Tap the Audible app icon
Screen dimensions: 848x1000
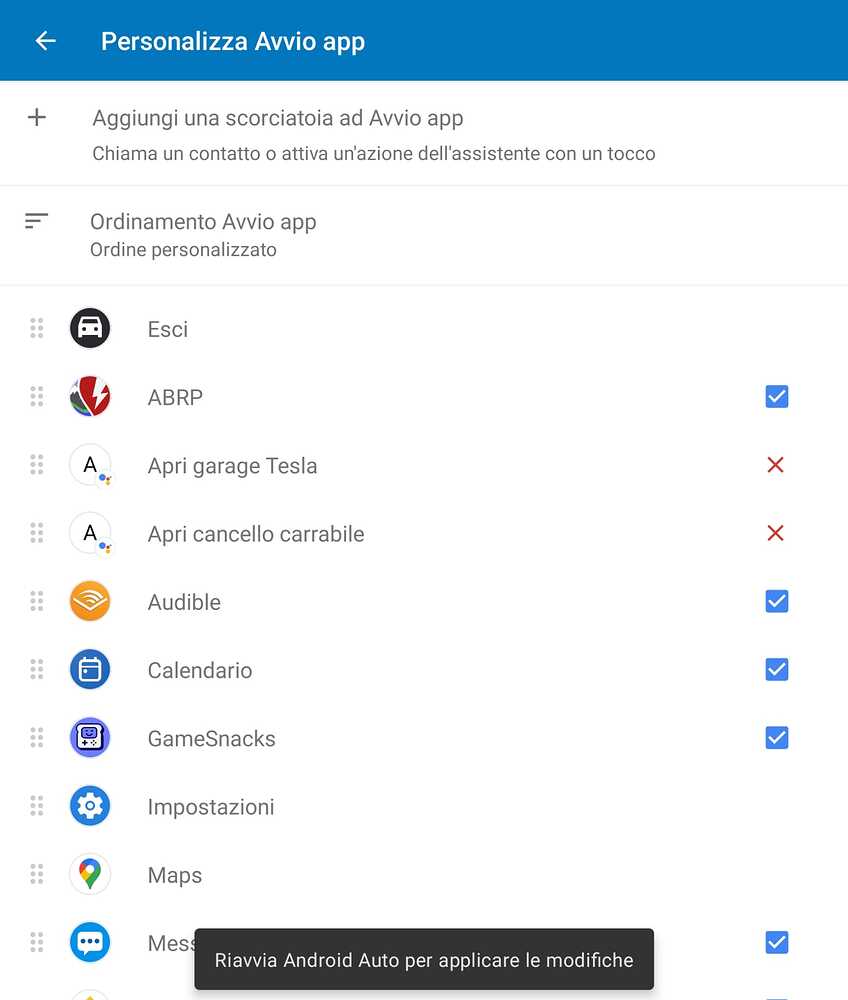(x=90, y=602)
